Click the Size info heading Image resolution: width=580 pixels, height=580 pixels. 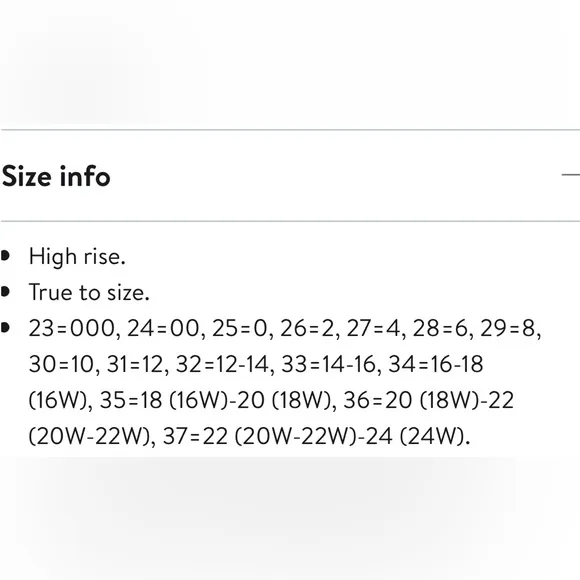56,176
